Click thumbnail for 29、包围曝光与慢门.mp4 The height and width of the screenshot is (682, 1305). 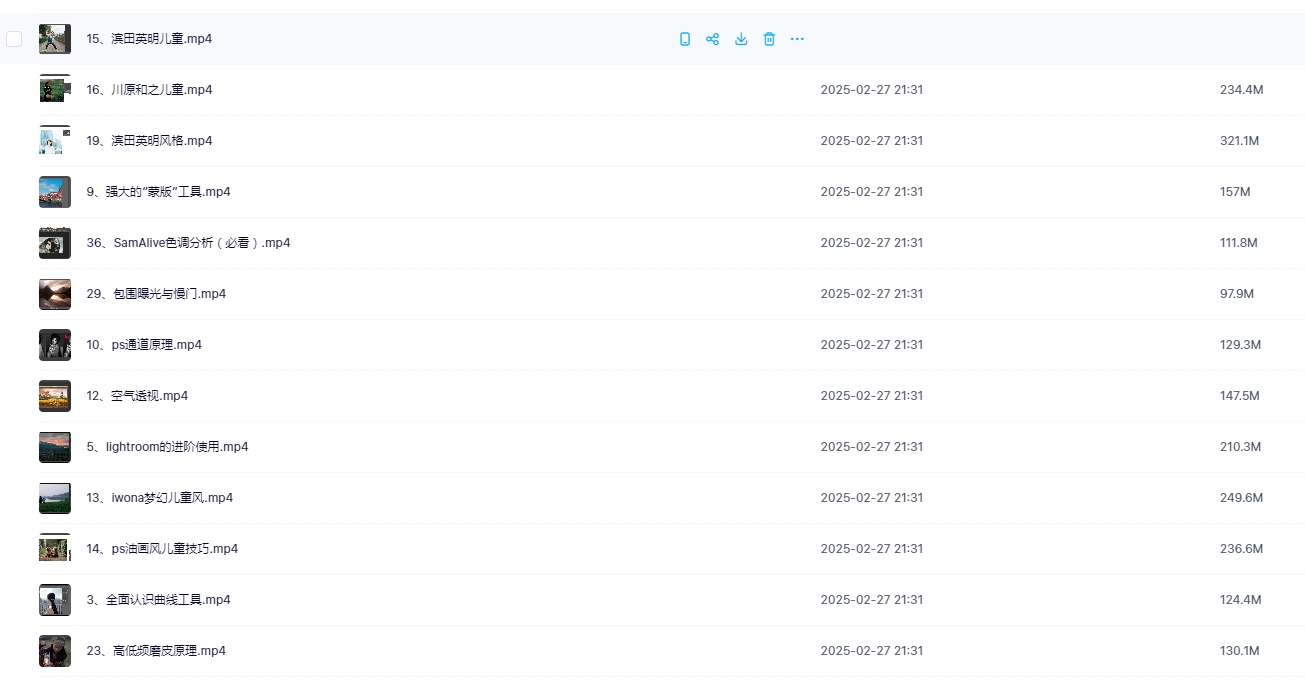click(54, 294)
